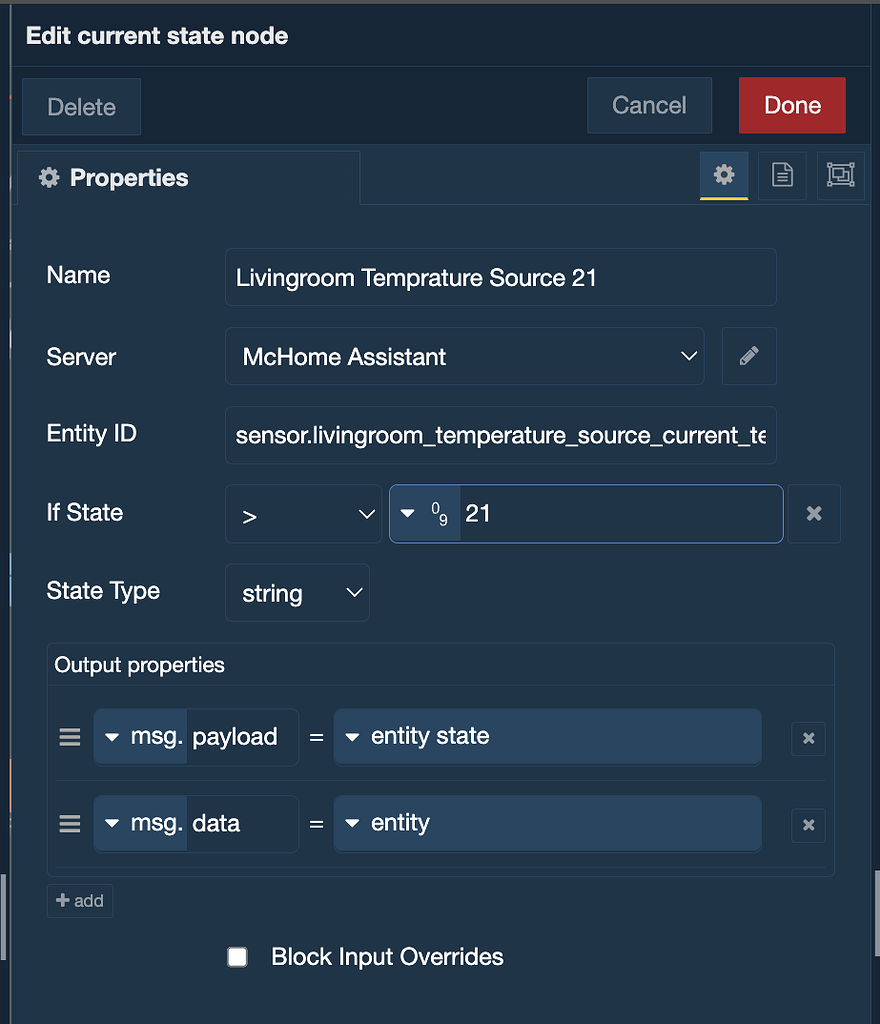
Task: Click Done to save the node
Action: pos(792,105)
